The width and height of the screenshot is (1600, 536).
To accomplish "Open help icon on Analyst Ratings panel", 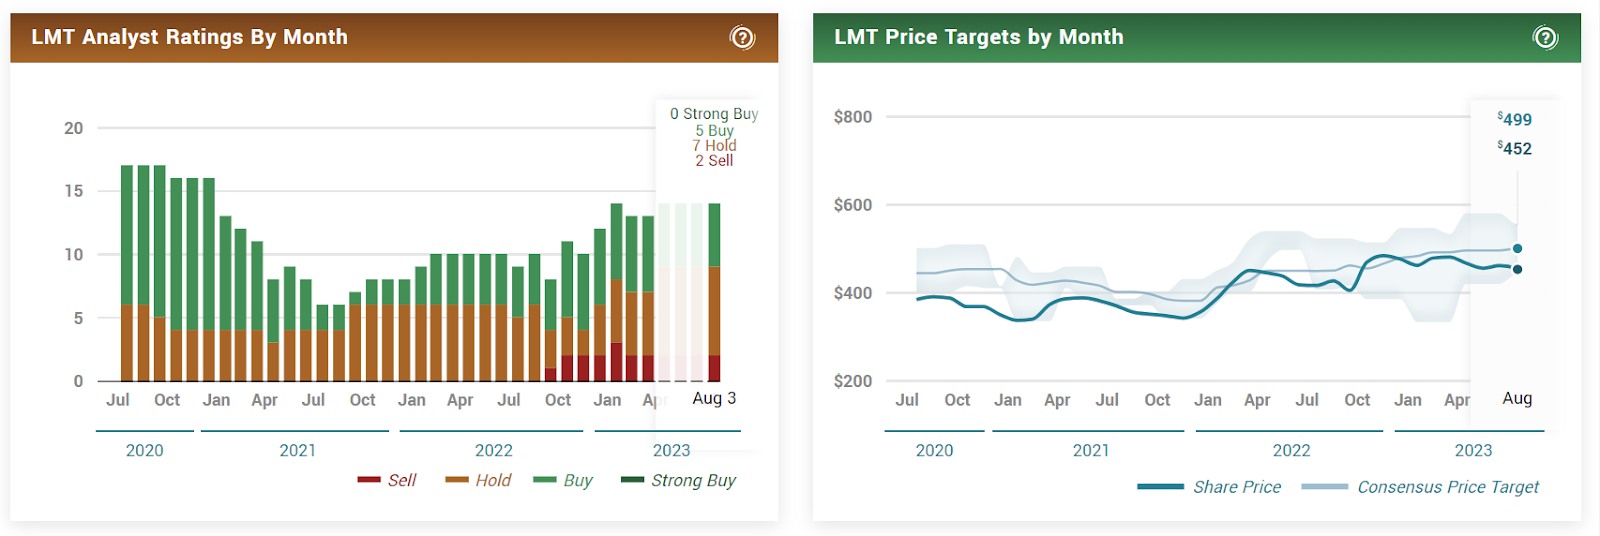I will click(742, 38).
